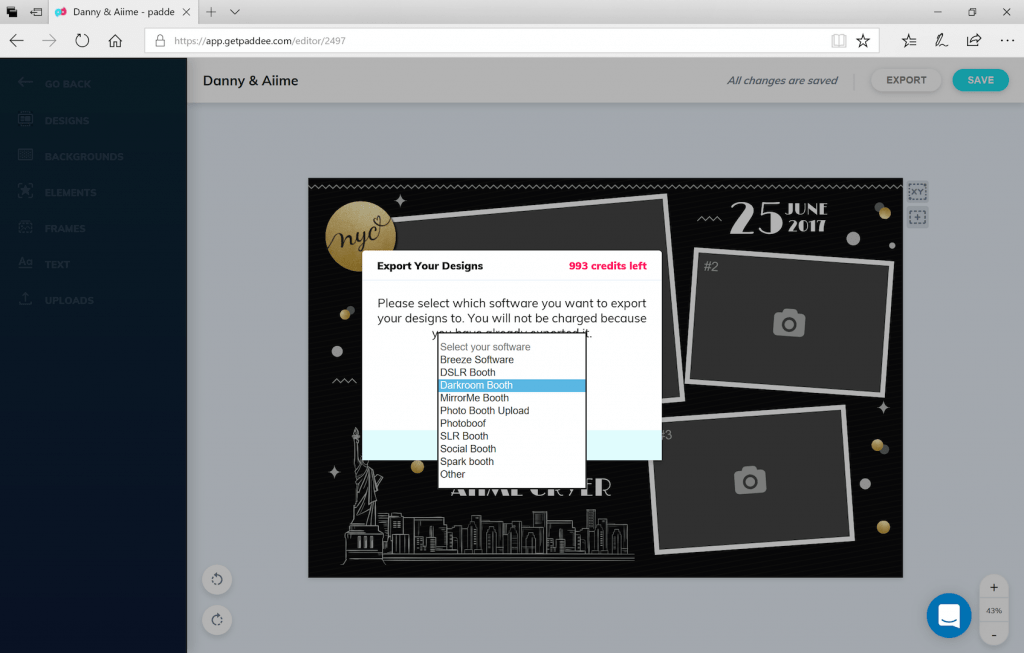The height and width of the screenshot is (653, 1024).
Task: Click the XY position tool icon
Action: (918, 191)
